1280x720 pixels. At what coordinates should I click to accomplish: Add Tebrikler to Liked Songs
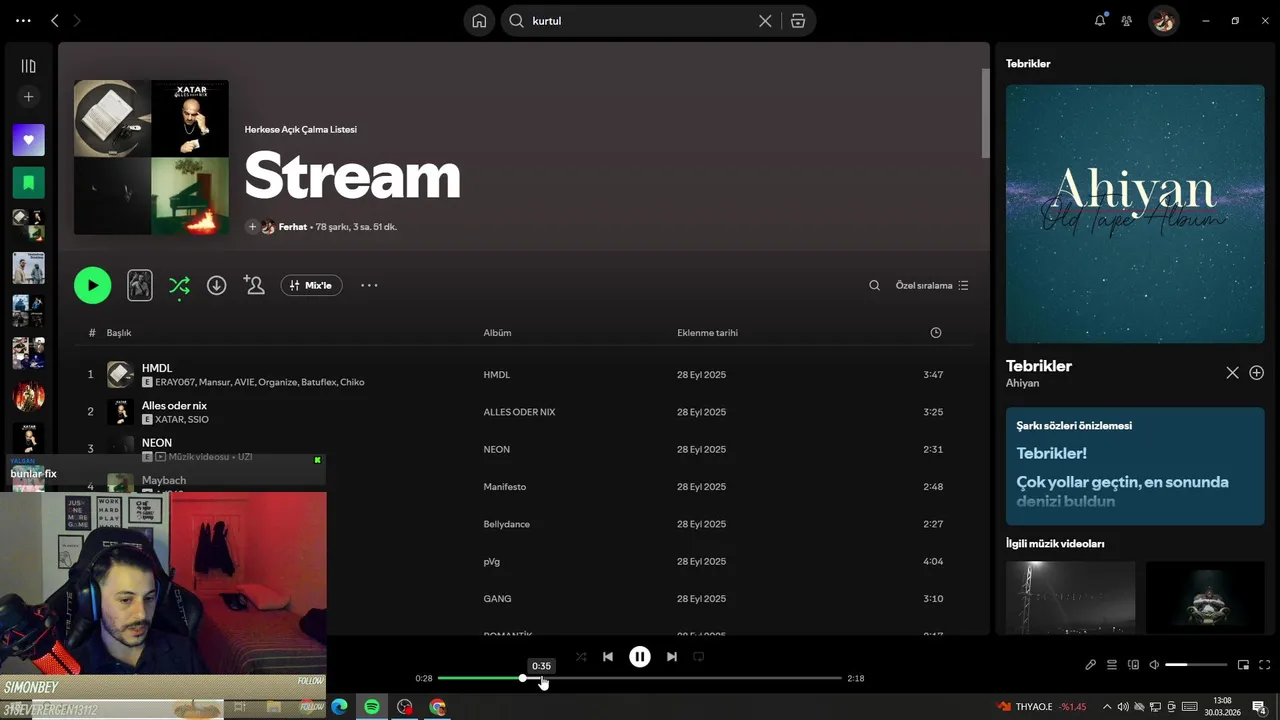coord(1256,373)
